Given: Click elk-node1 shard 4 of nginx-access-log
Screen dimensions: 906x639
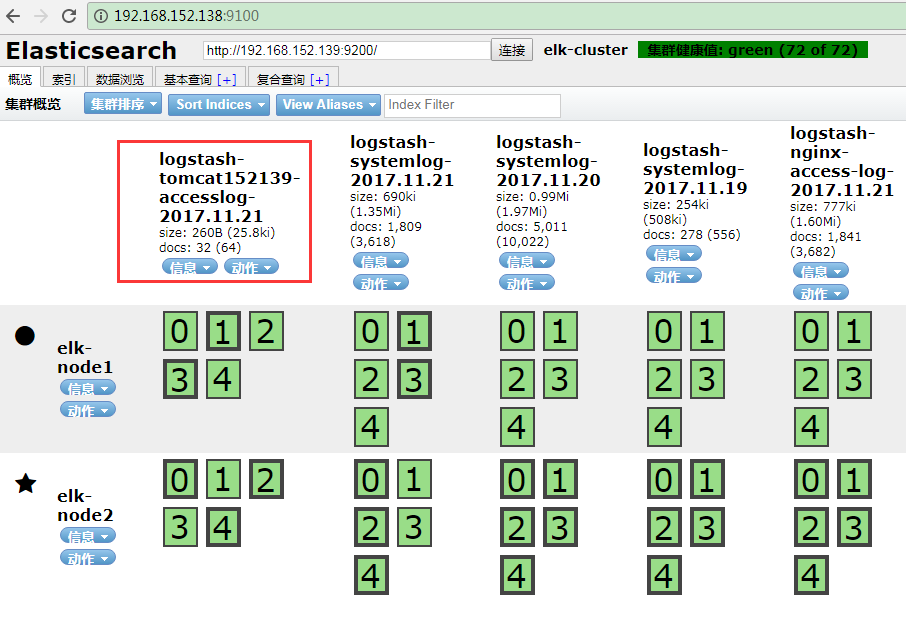Looking at the screenshot, I should (811, 427).
